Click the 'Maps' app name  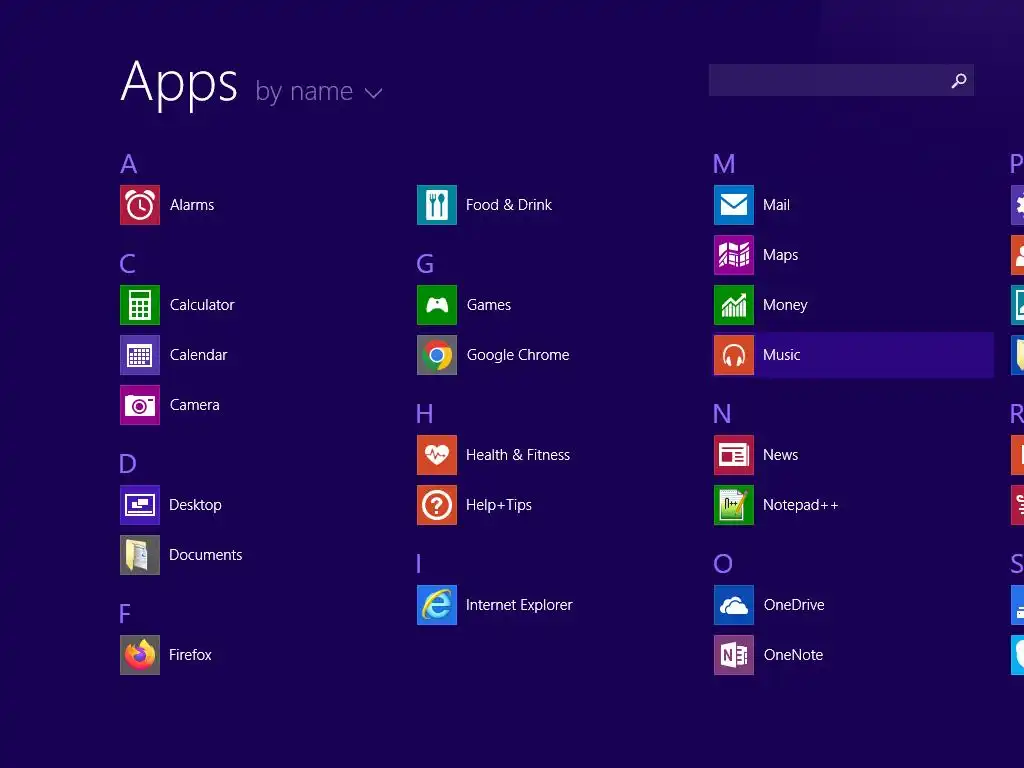click(x=780, y=255)
